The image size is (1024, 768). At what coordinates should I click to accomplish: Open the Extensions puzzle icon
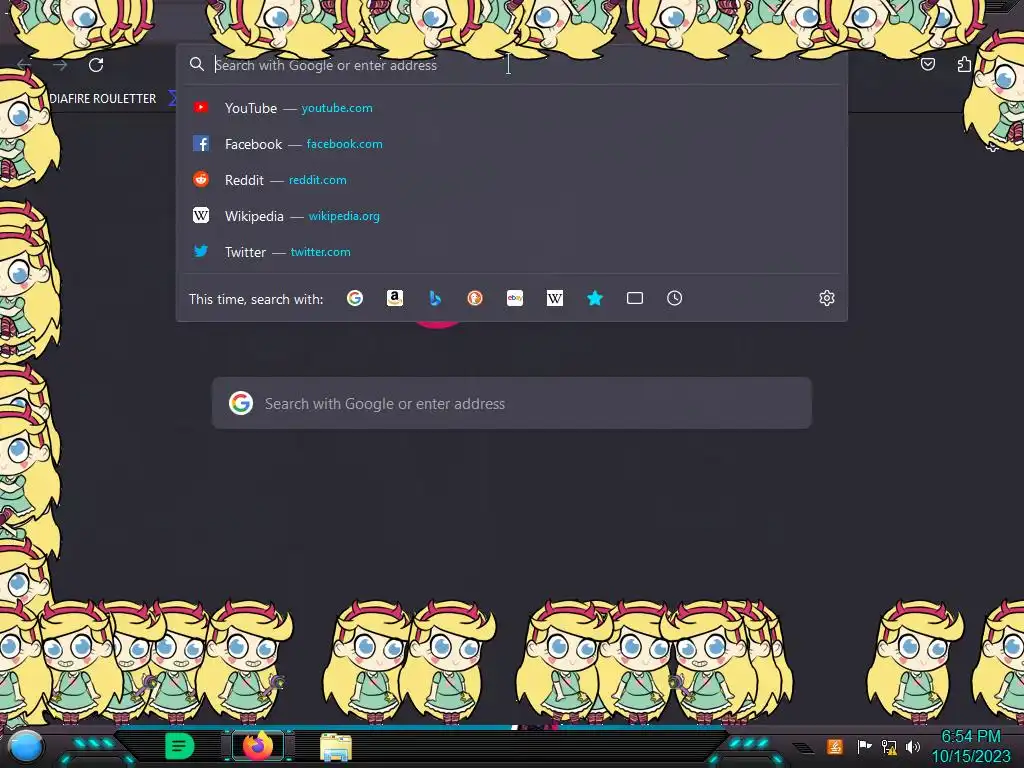point(964,64)
